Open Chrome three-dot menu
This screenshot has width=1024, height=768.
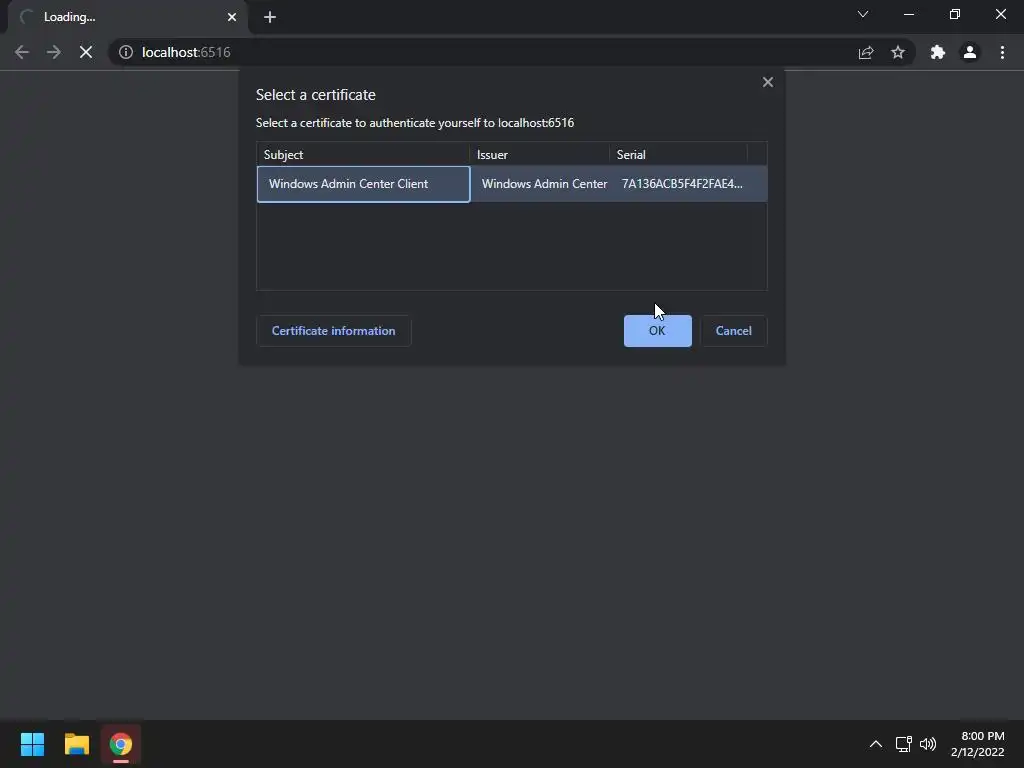(x=1002, y=52)
